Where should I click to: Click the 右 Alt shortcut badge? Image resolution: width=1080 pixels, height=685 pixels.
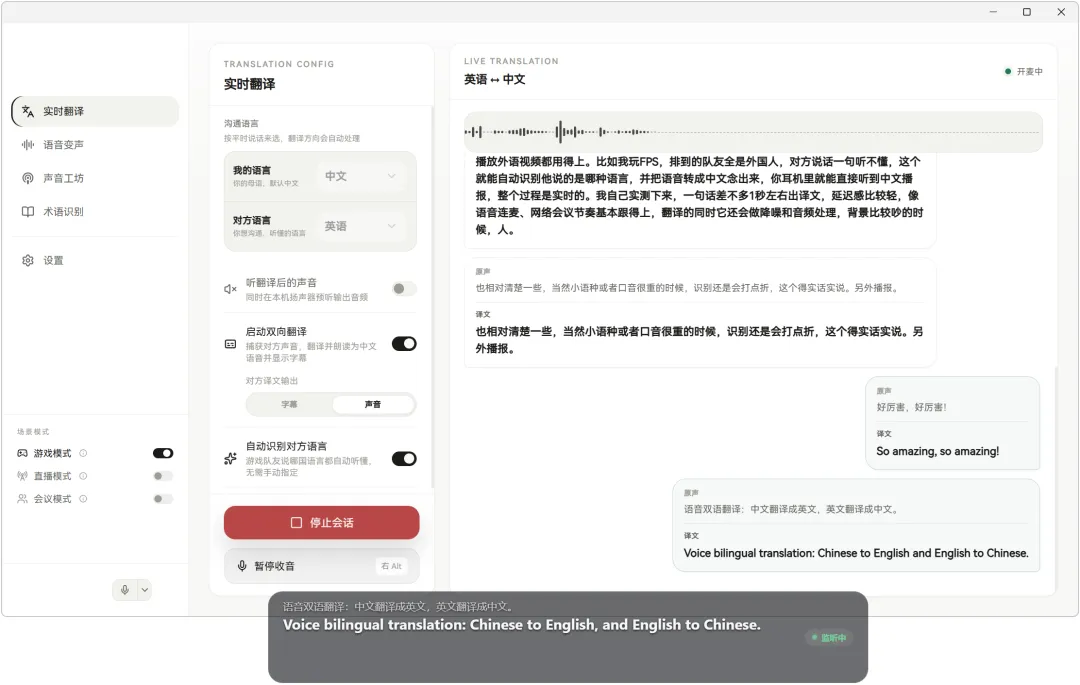point(391,566)
